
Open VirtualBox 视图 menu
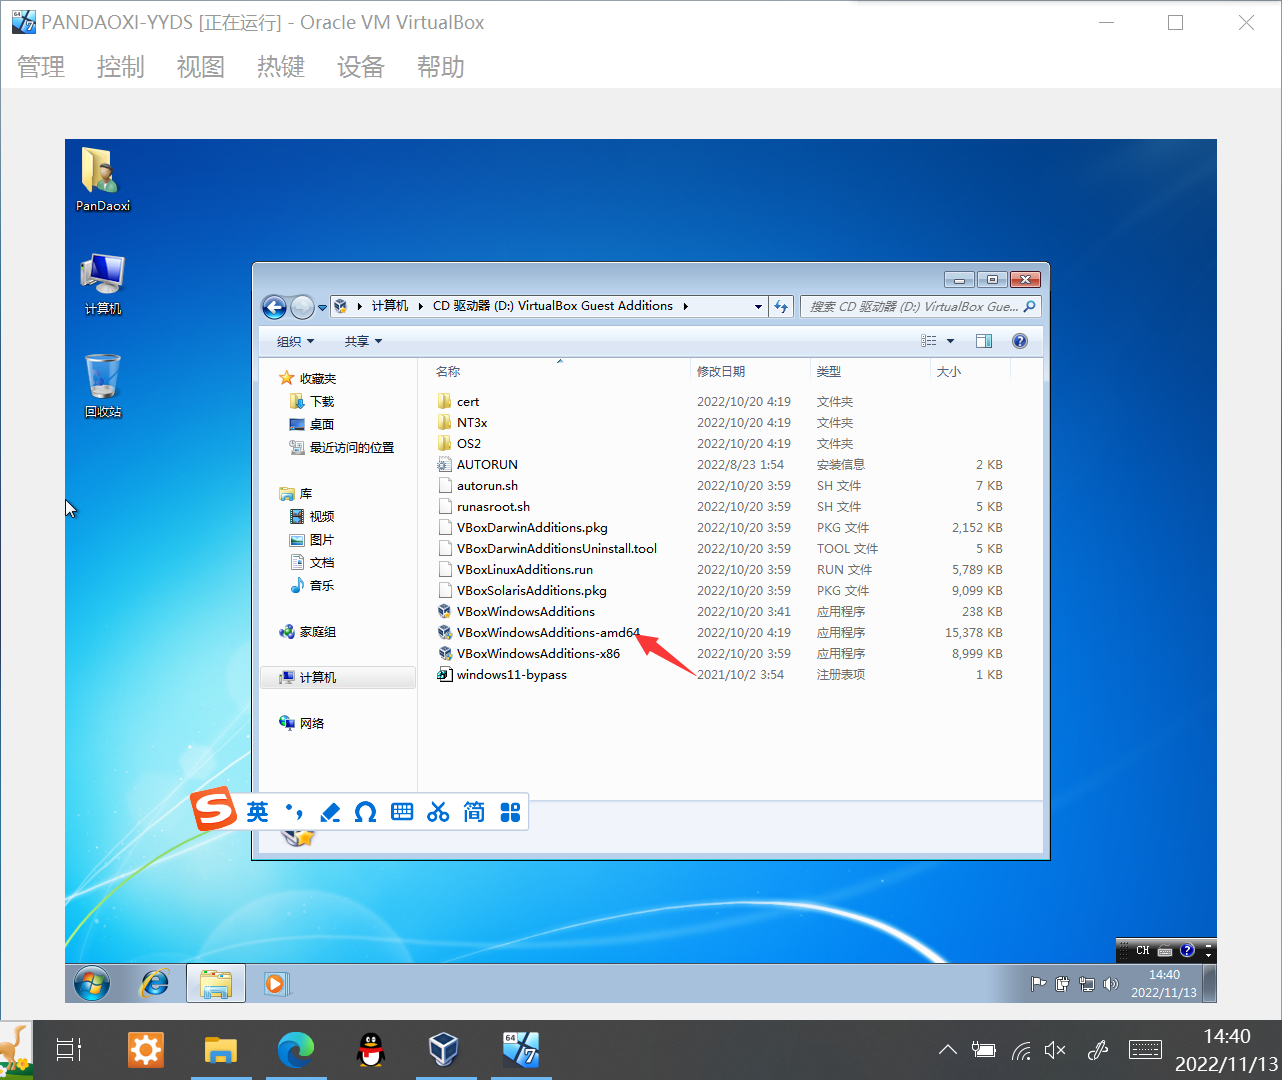click(201, 67)
